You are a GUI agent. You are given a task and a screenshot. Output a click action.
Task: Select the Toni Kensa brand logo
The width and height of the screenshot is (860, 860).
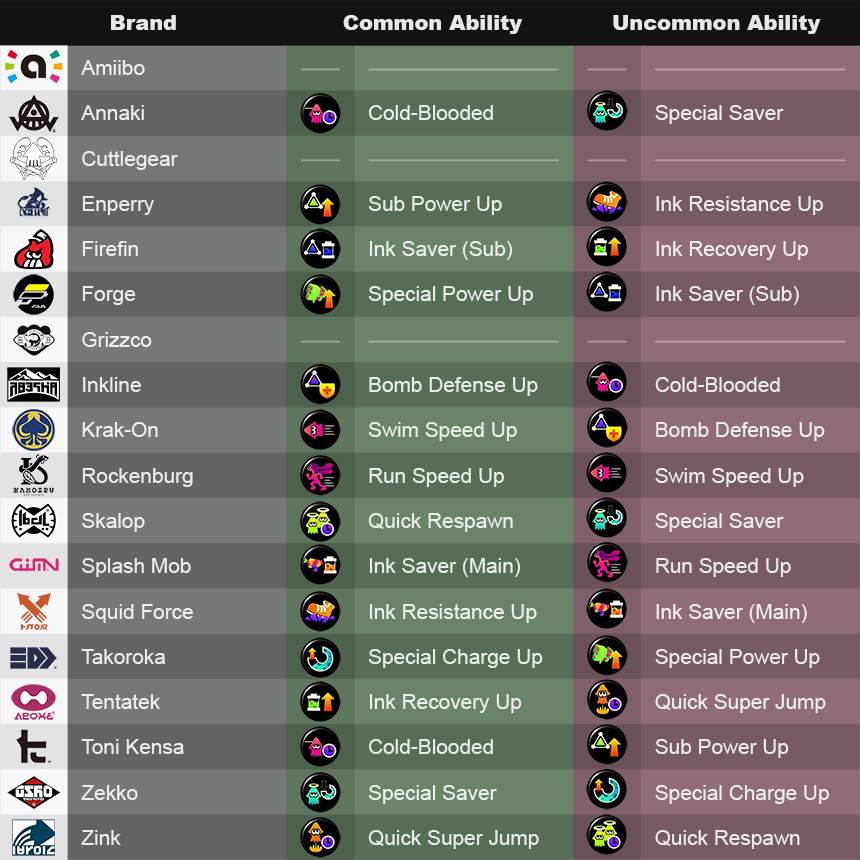(x=33, y=747)
